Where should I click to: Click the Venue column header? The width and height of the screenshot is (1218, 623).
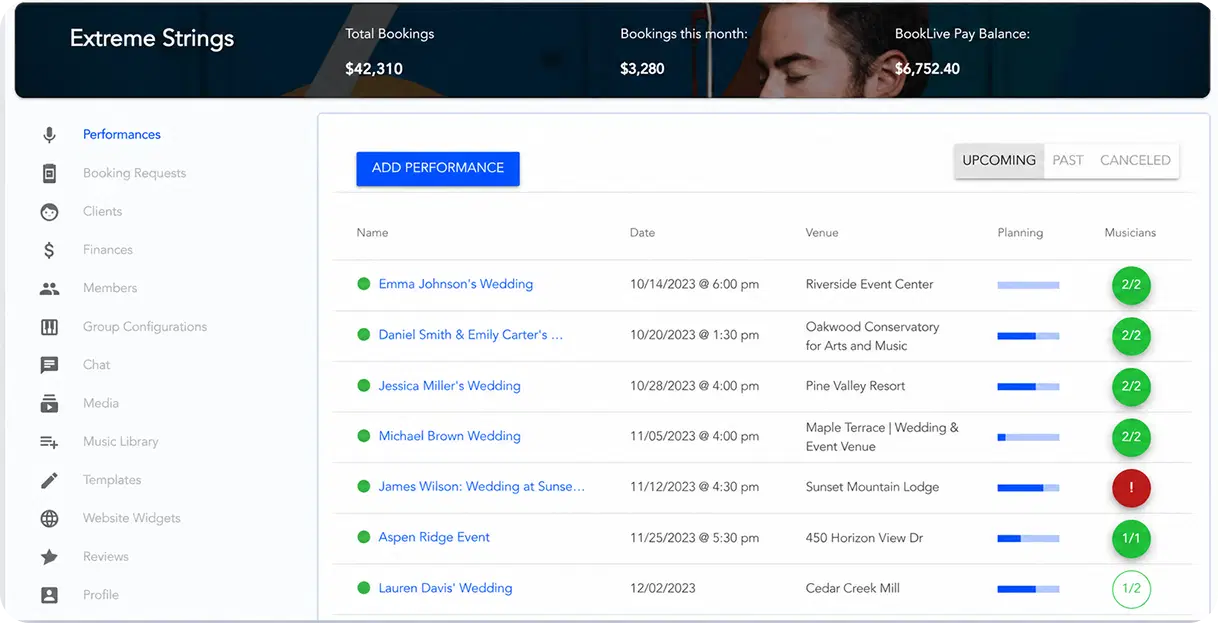pyautogui.click(x=822, y=233)
